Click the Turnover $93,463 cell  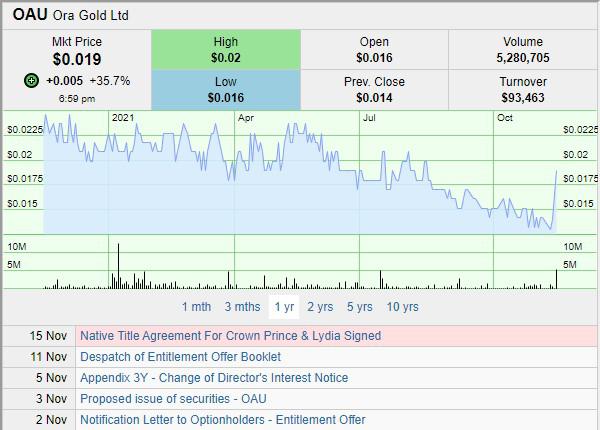click(x=524, y=90)
